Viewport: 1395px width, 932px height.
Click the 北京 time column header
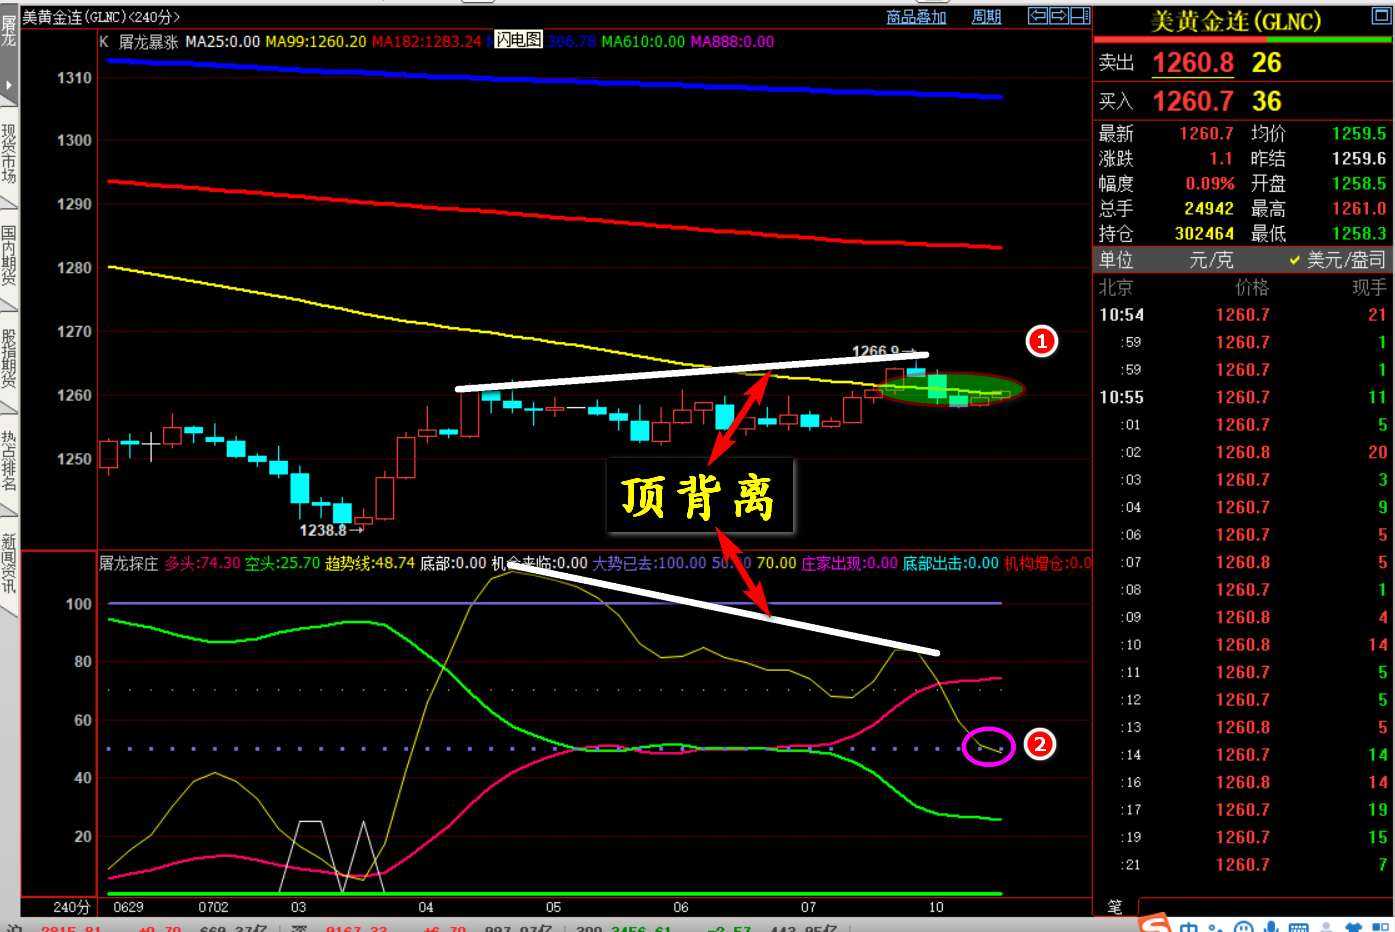pyautogui.click(x=1116, y=287)
